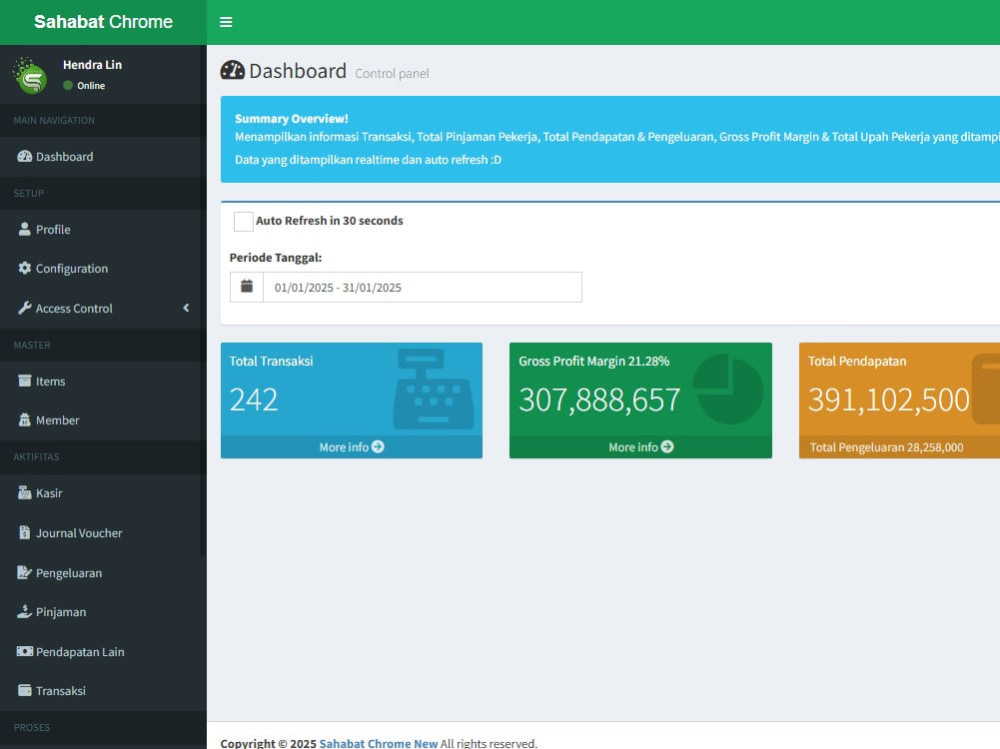
Task: Select Pengeluaran in the sidebar
Action: coord(103,572)
